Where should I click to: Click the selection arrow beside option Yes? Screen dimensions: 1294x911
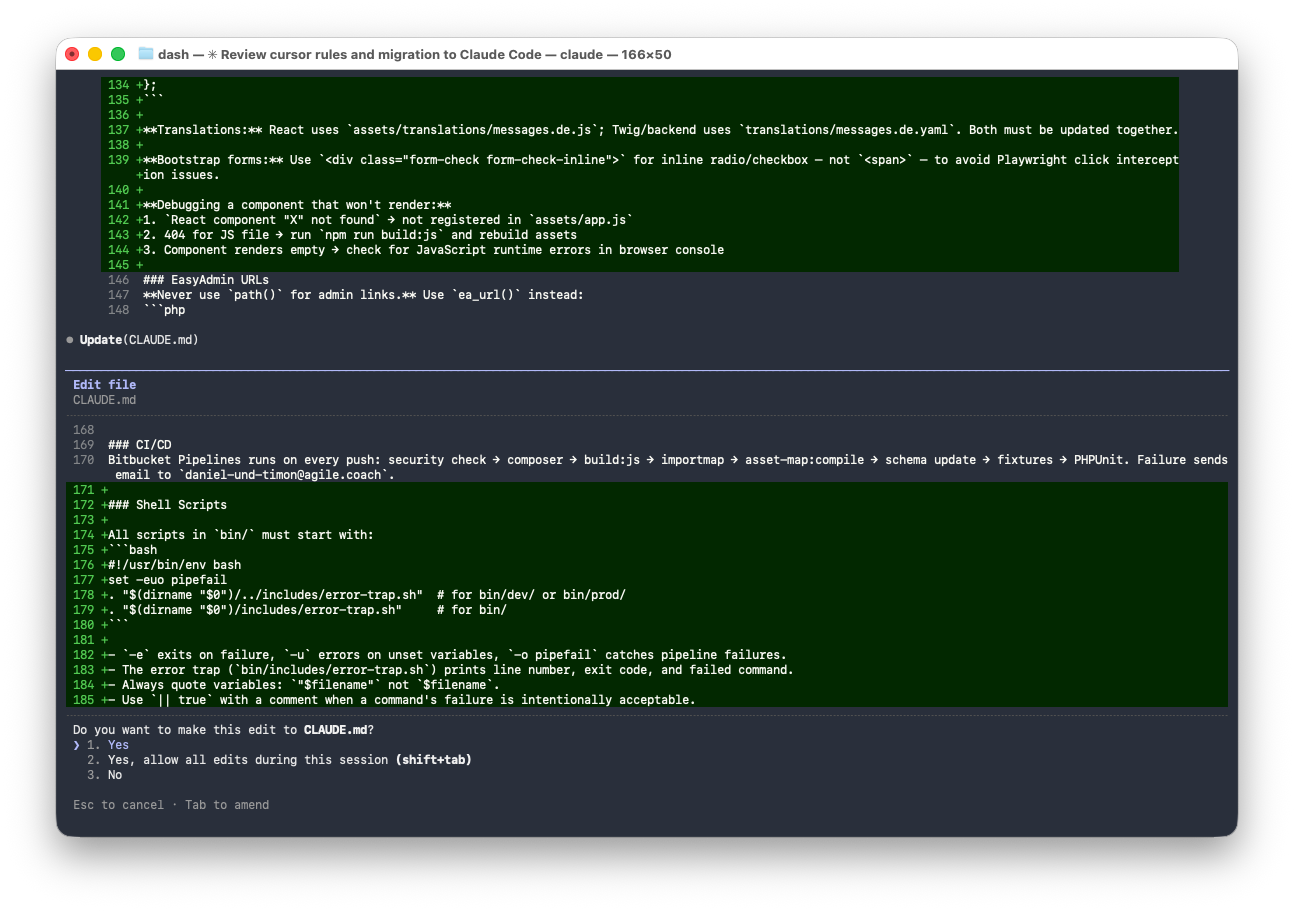76,745
